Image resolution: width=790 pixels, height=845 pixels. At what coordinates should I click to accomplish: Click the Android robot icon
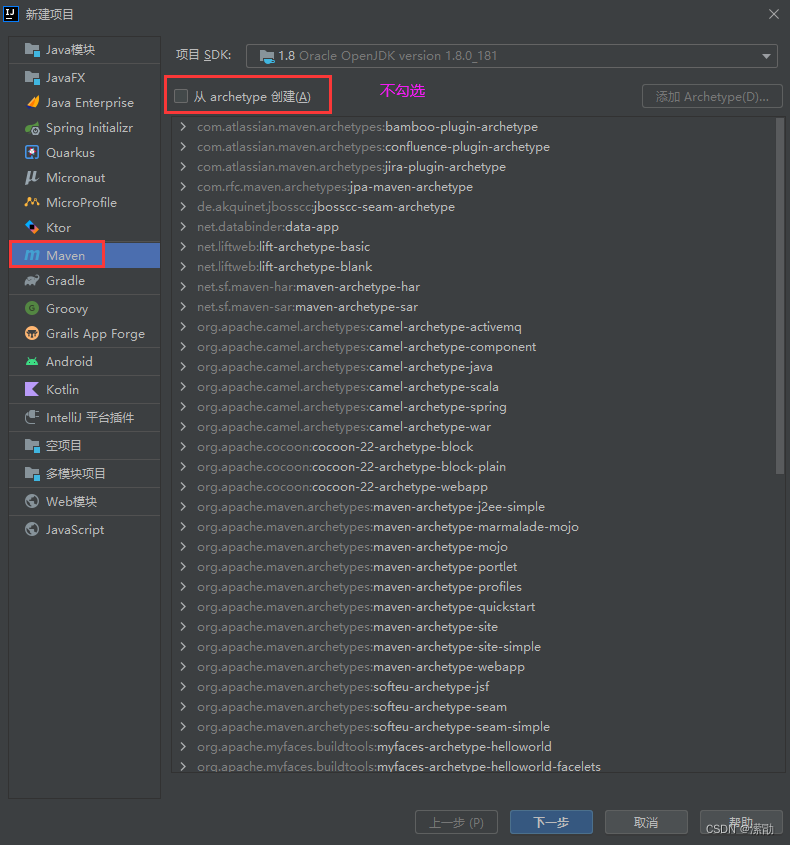(x=32, y=361)
